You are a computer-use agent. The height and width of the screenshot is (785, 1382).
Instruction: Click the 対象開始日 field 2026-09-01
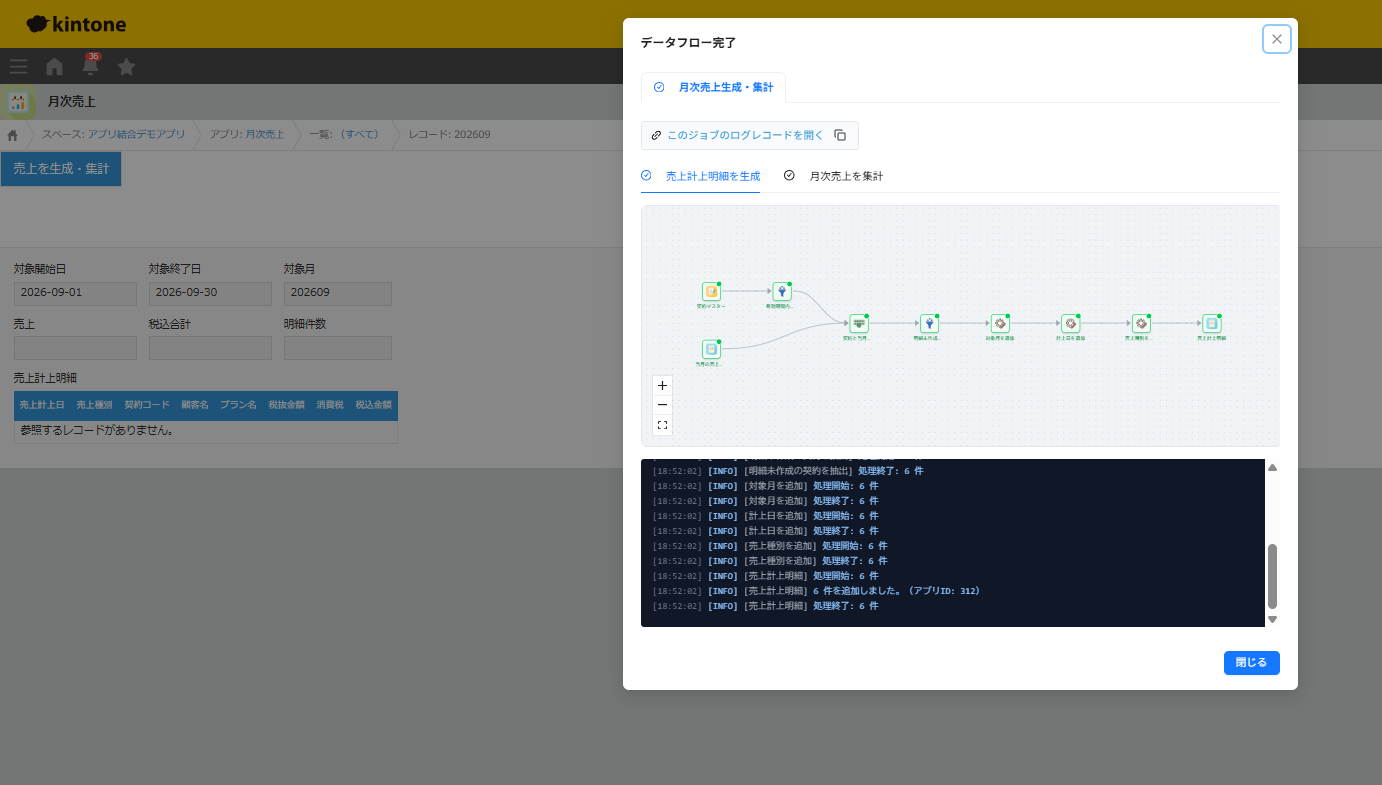(x=75, y=294)
